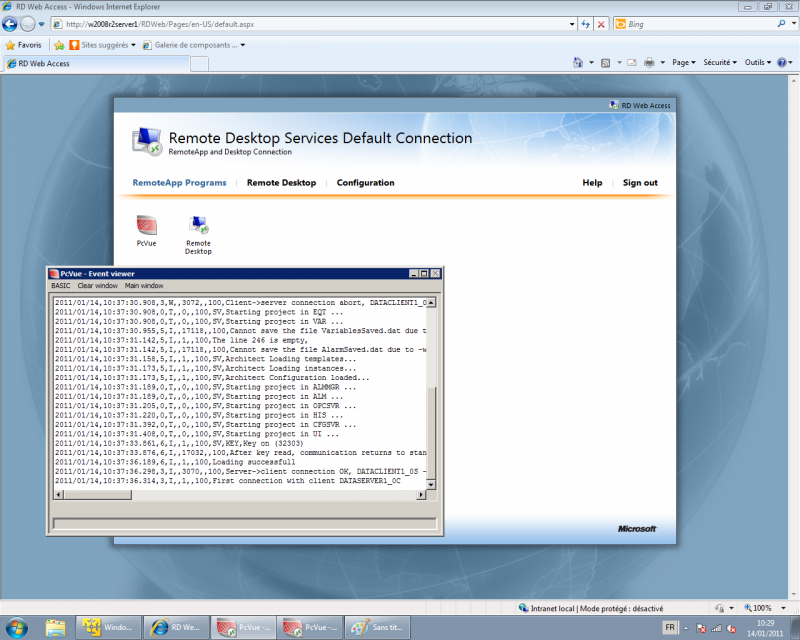
Task: Open the Help question mark icon
Action: click(782, 62)
